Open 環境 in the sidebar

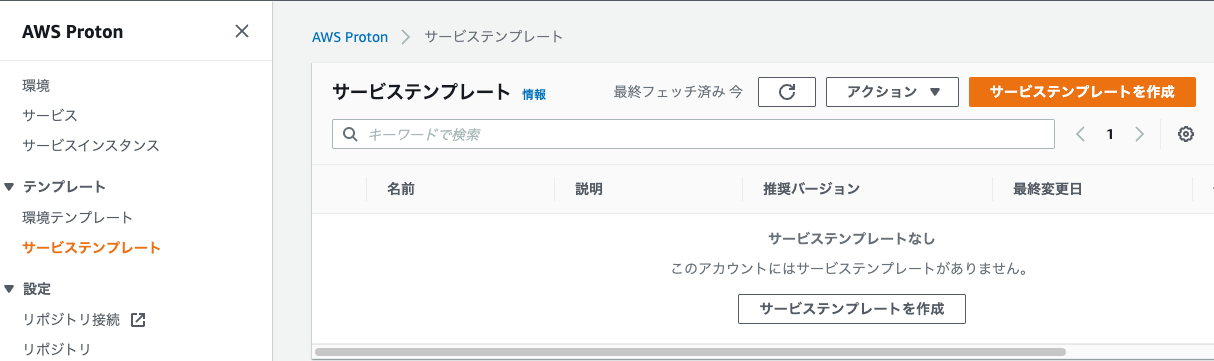click(36, 86)
